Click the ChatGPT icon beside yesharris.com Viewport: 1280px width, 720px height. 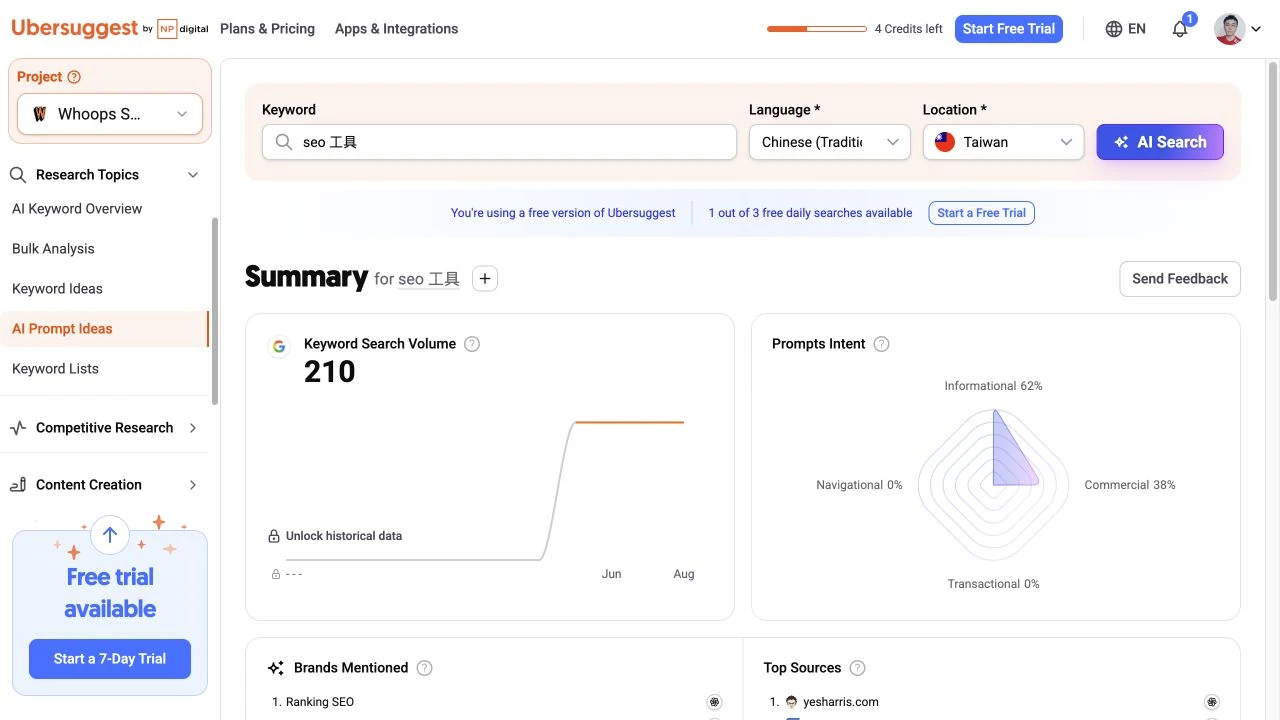pyautogui.click(x=1212, y=702)
